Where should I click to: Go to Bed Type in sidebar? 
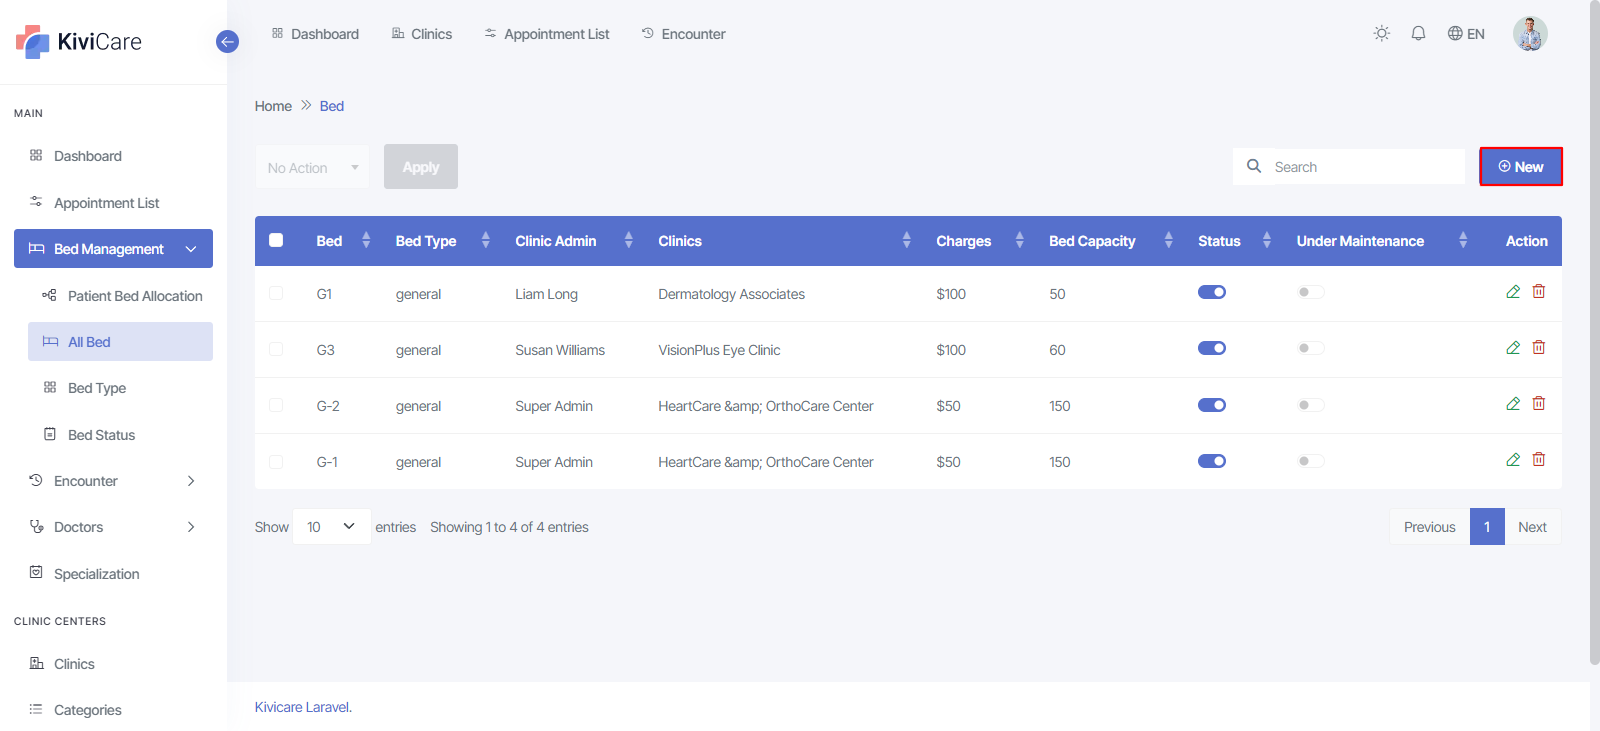coord(97,388)
